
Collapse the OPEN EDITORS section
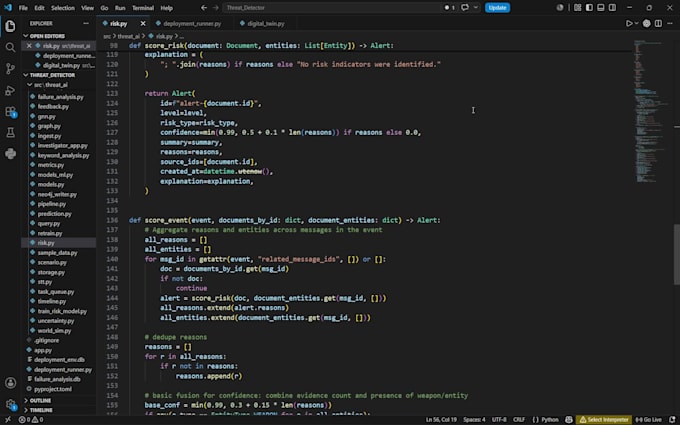47,36
